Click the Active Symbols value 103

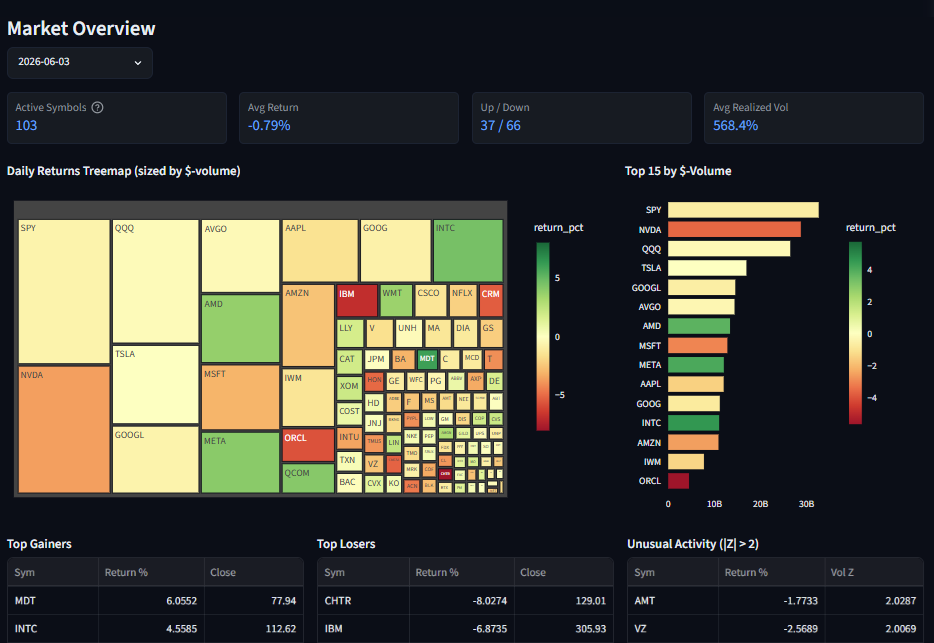(26, 126)
